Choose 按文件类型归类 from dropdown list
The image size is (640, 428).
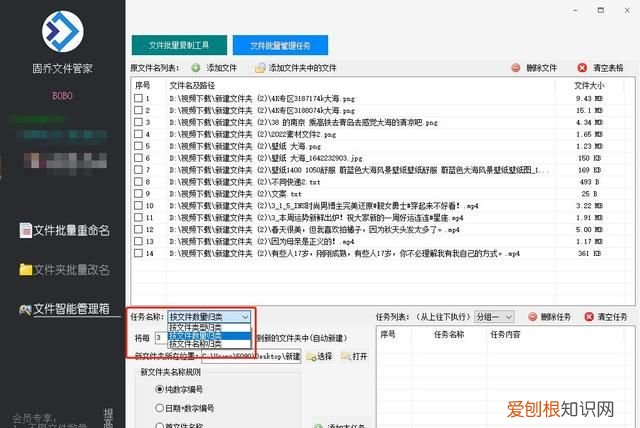[209, 327]
